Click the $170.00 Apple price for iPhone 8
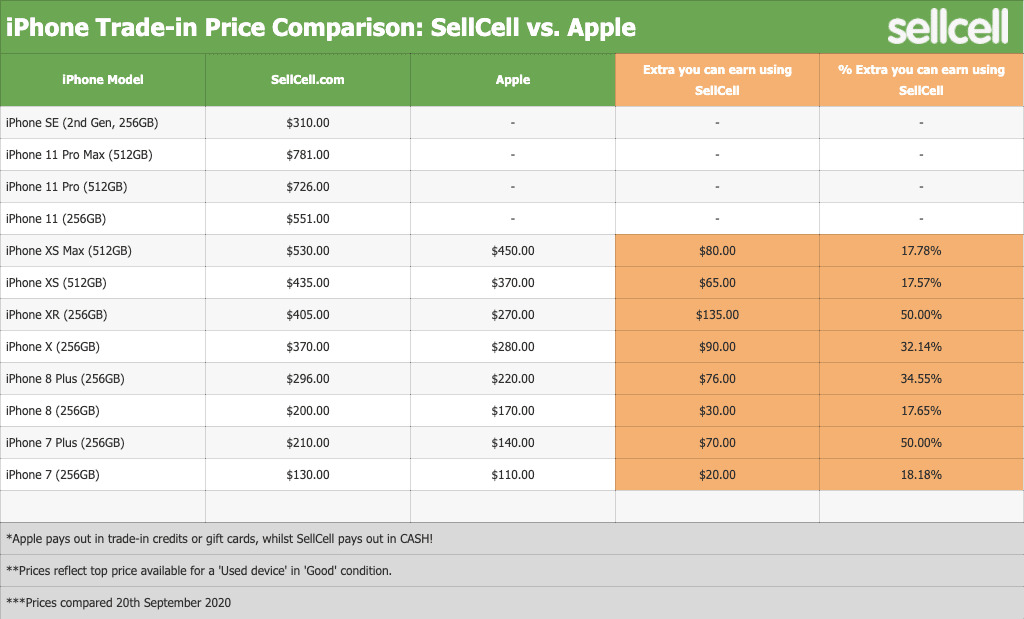 (513, 411)
